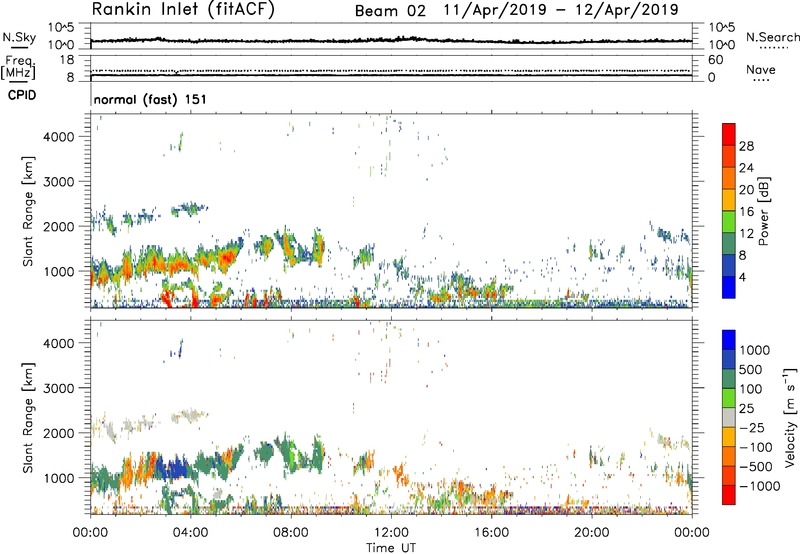This screenshot has width=800, height=554.
Task: Click the "-25" velocity colorbar value
Action: pos(752,427)
